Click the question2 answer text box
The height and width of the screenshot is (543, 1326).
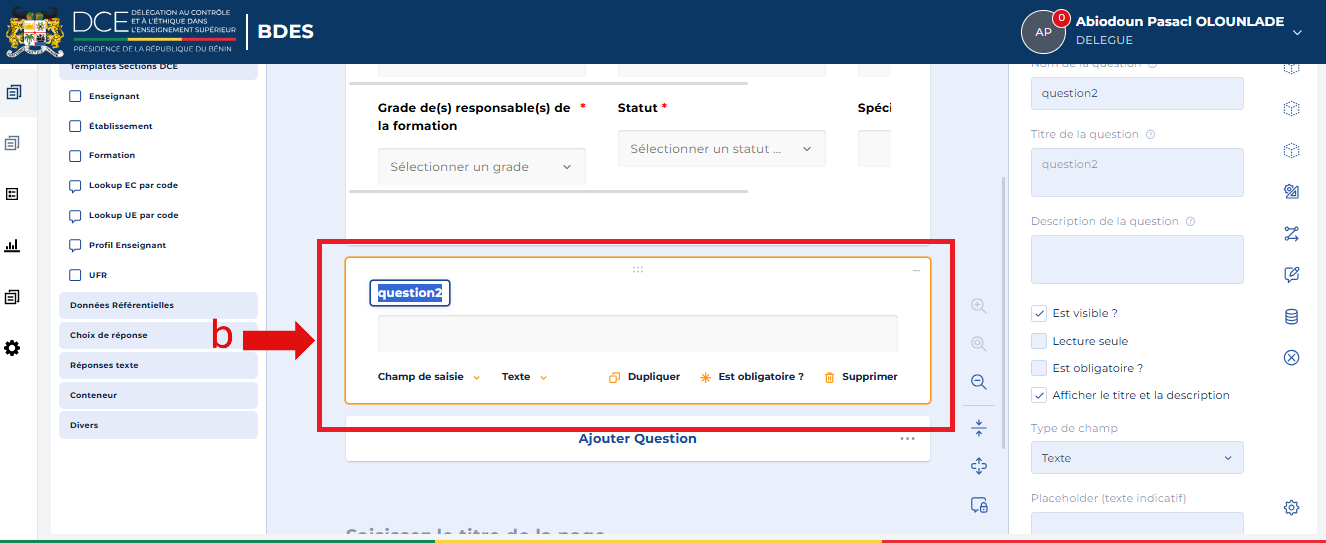[x=638, y=333]
